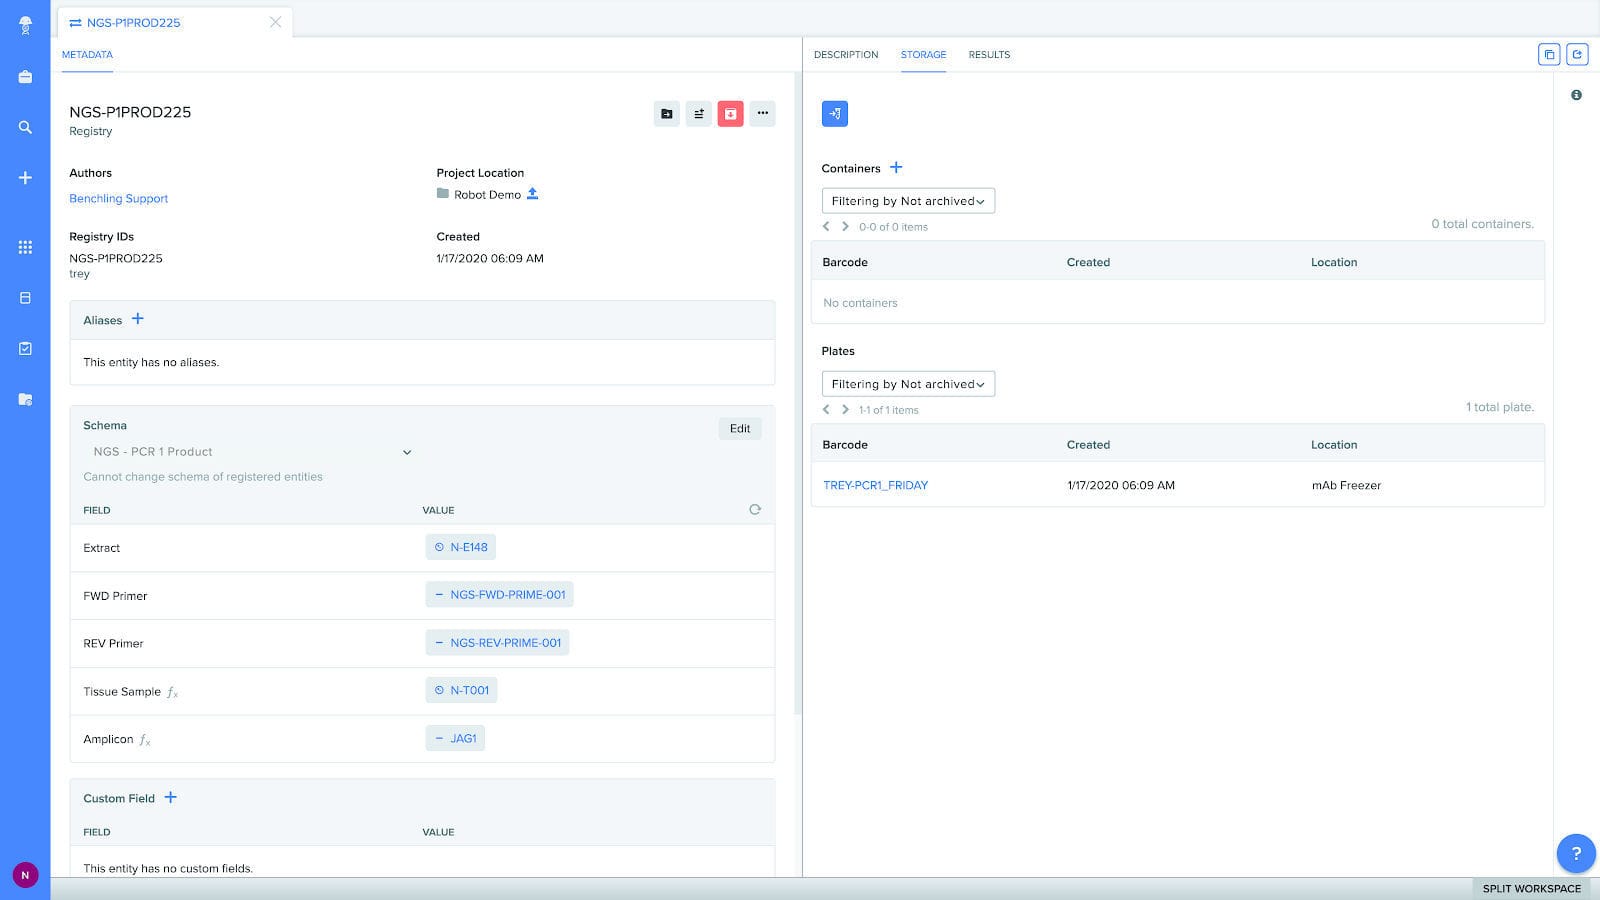This screenshot has width=1600, height=900.
Task: Open the TREY-PCR1_FRIDAY plate link
Action: [875, 485]
